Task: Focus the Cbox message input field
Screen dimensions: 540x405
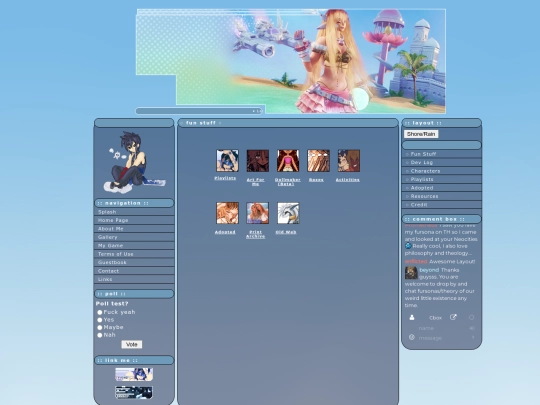Action: coord(443,338)
